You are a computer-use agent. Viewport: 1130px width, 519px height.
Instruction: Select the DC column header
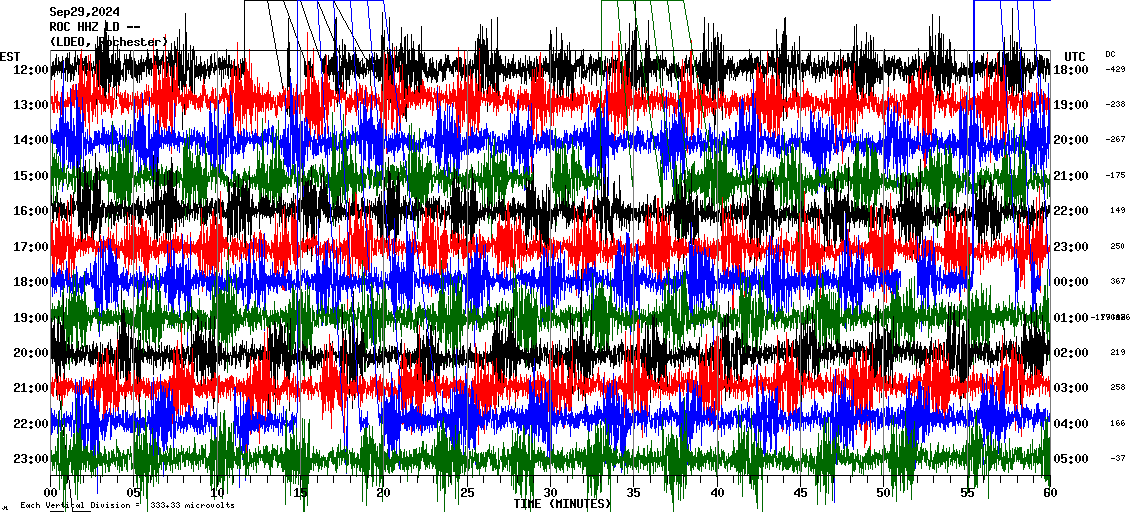1110,54
